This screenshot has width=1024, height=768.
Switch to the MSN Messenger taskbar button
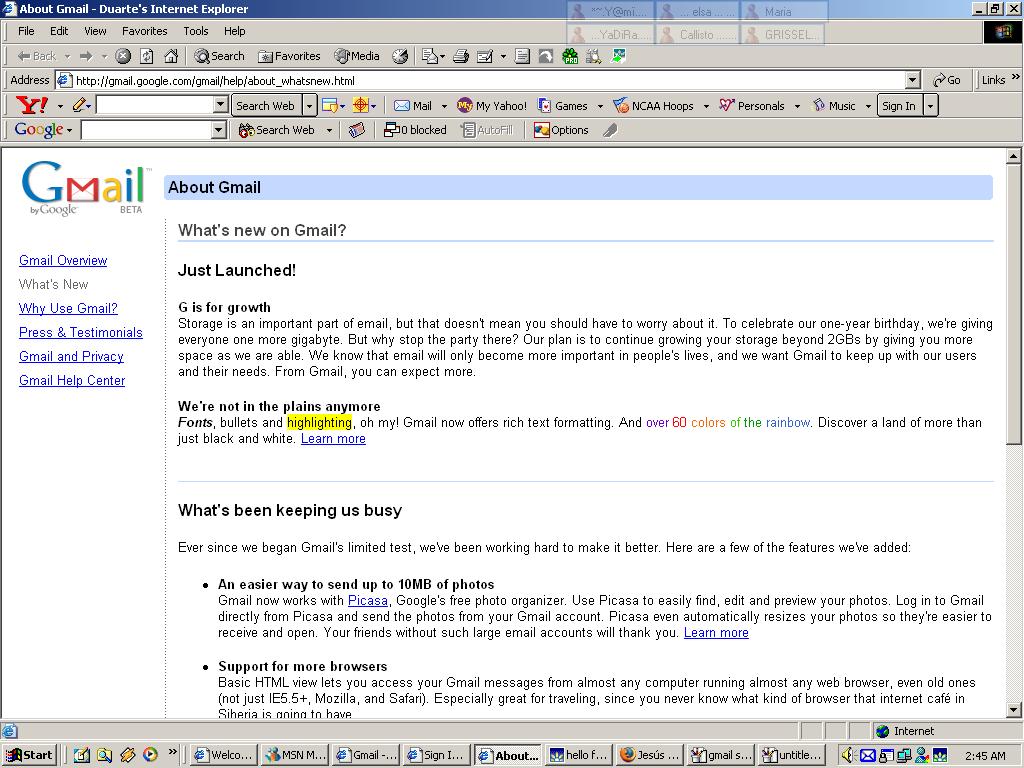295,755
